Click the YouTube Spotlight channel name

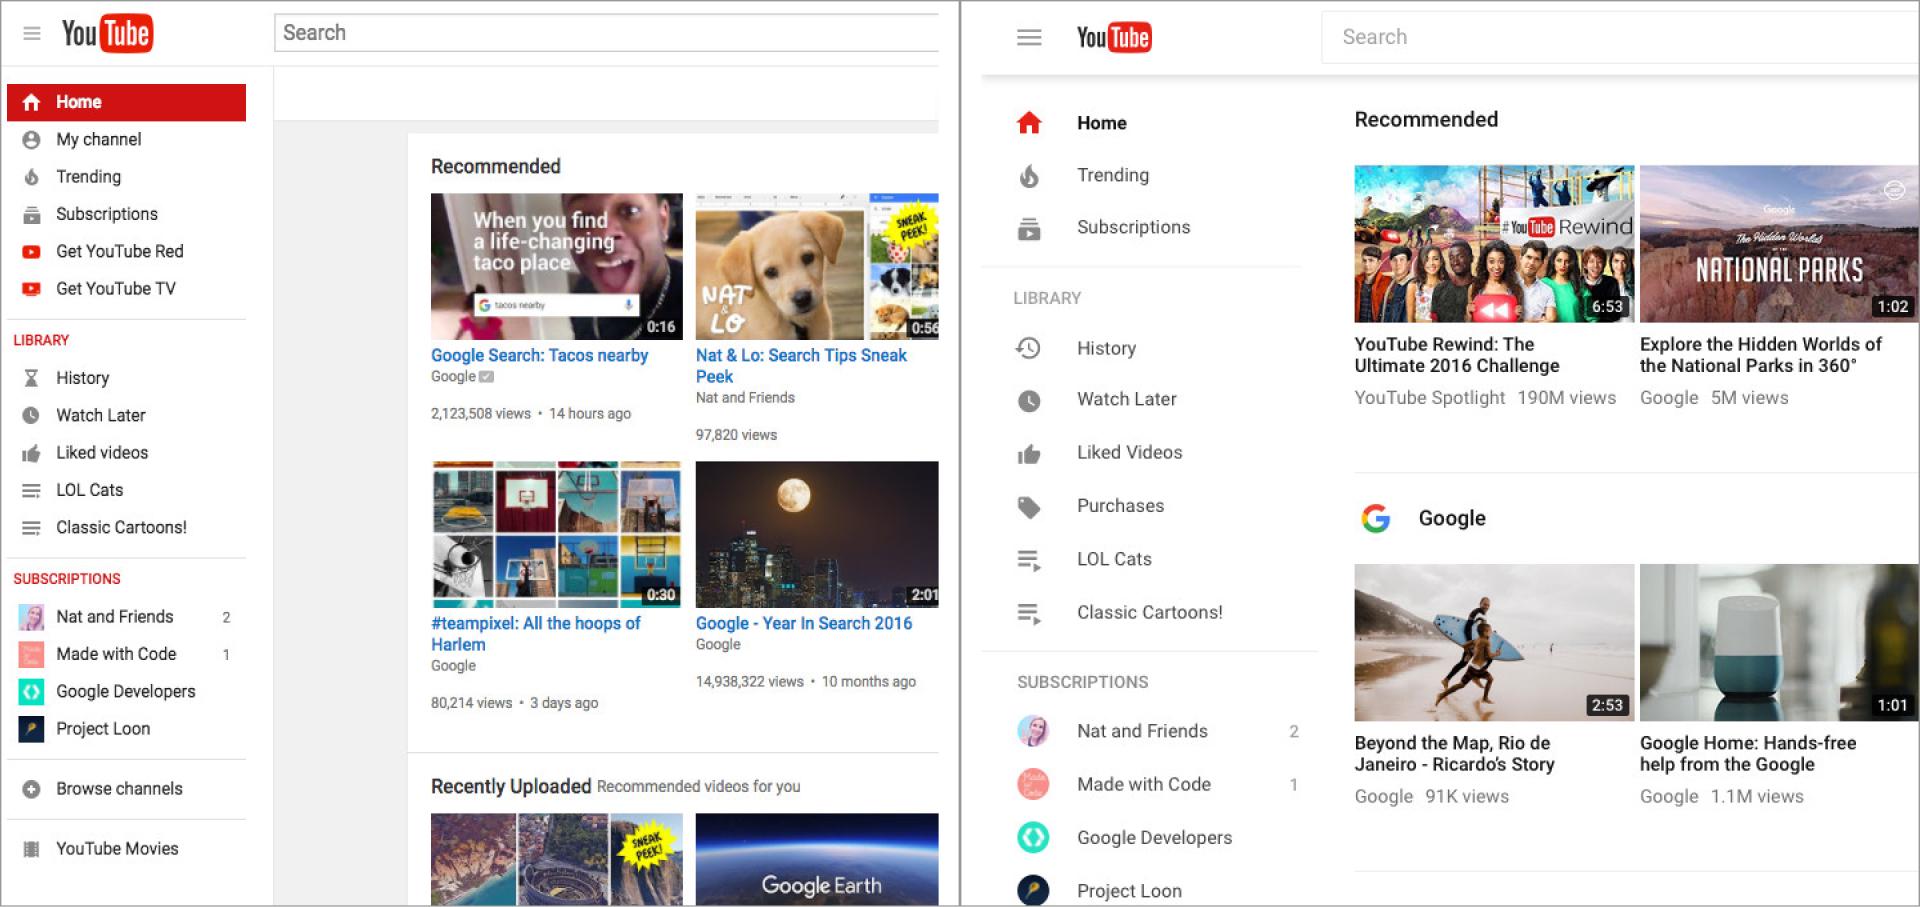coord(1429,398)
